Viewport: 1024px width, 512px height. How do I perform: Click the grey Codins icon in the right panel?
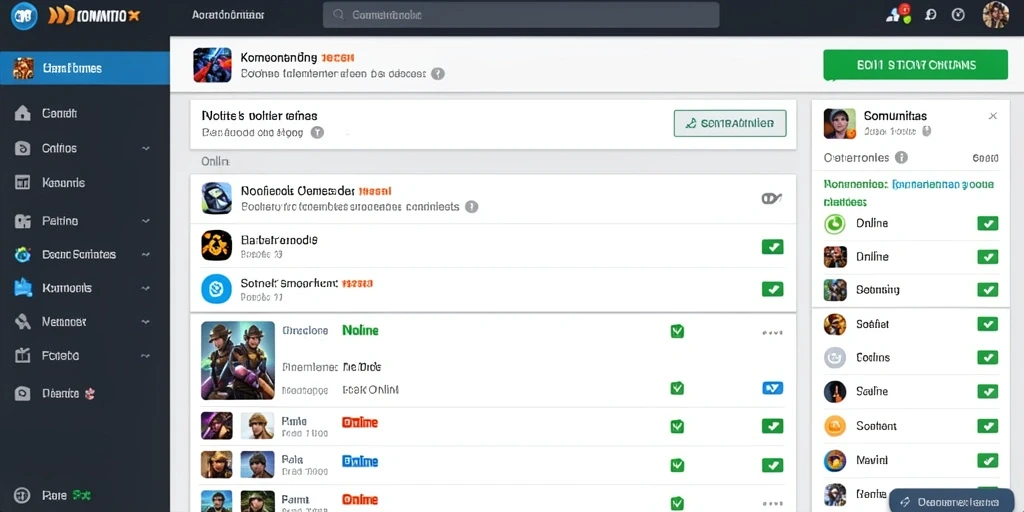pyautogui.click(x=835, y=357)
